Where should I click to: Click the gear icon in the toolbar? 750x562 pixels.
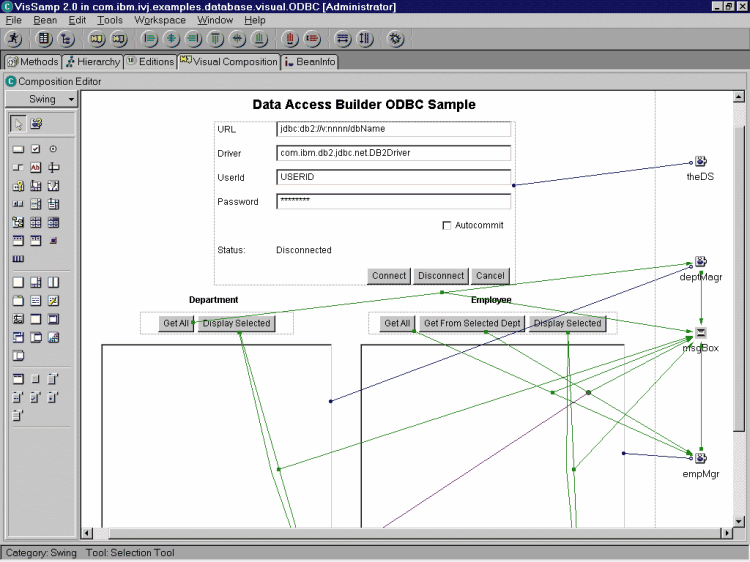click(396, 39)
